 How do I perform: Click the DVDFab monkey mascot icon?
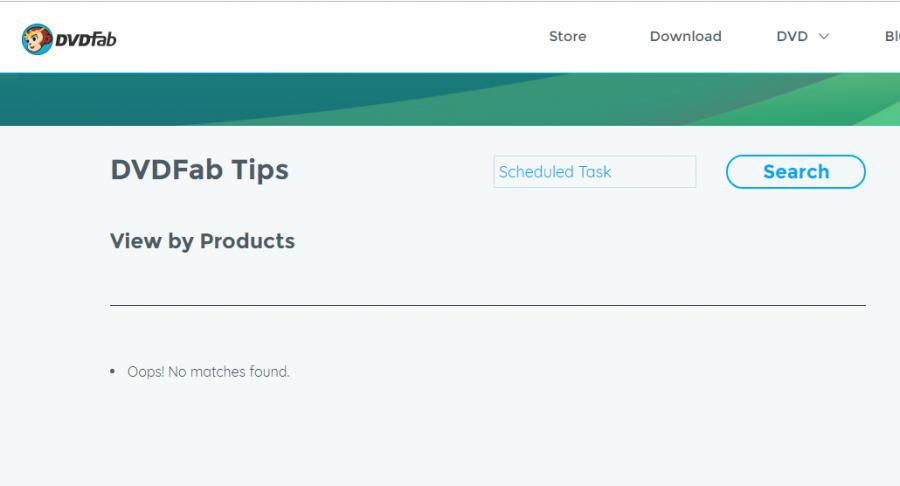click(x=37, y=39)
